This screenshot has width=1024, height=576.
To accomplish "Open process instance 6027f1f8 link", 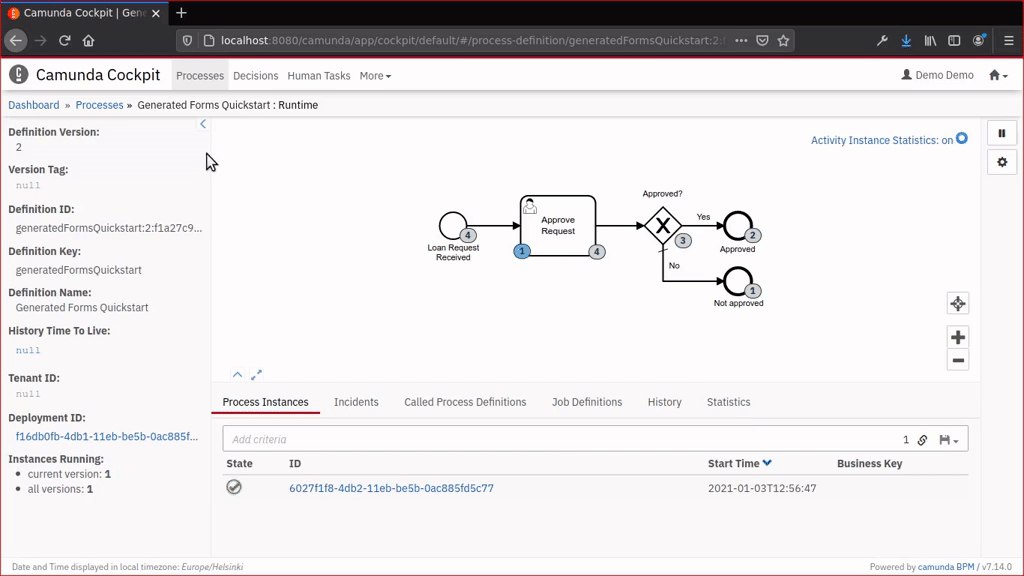I will (391, 488).
